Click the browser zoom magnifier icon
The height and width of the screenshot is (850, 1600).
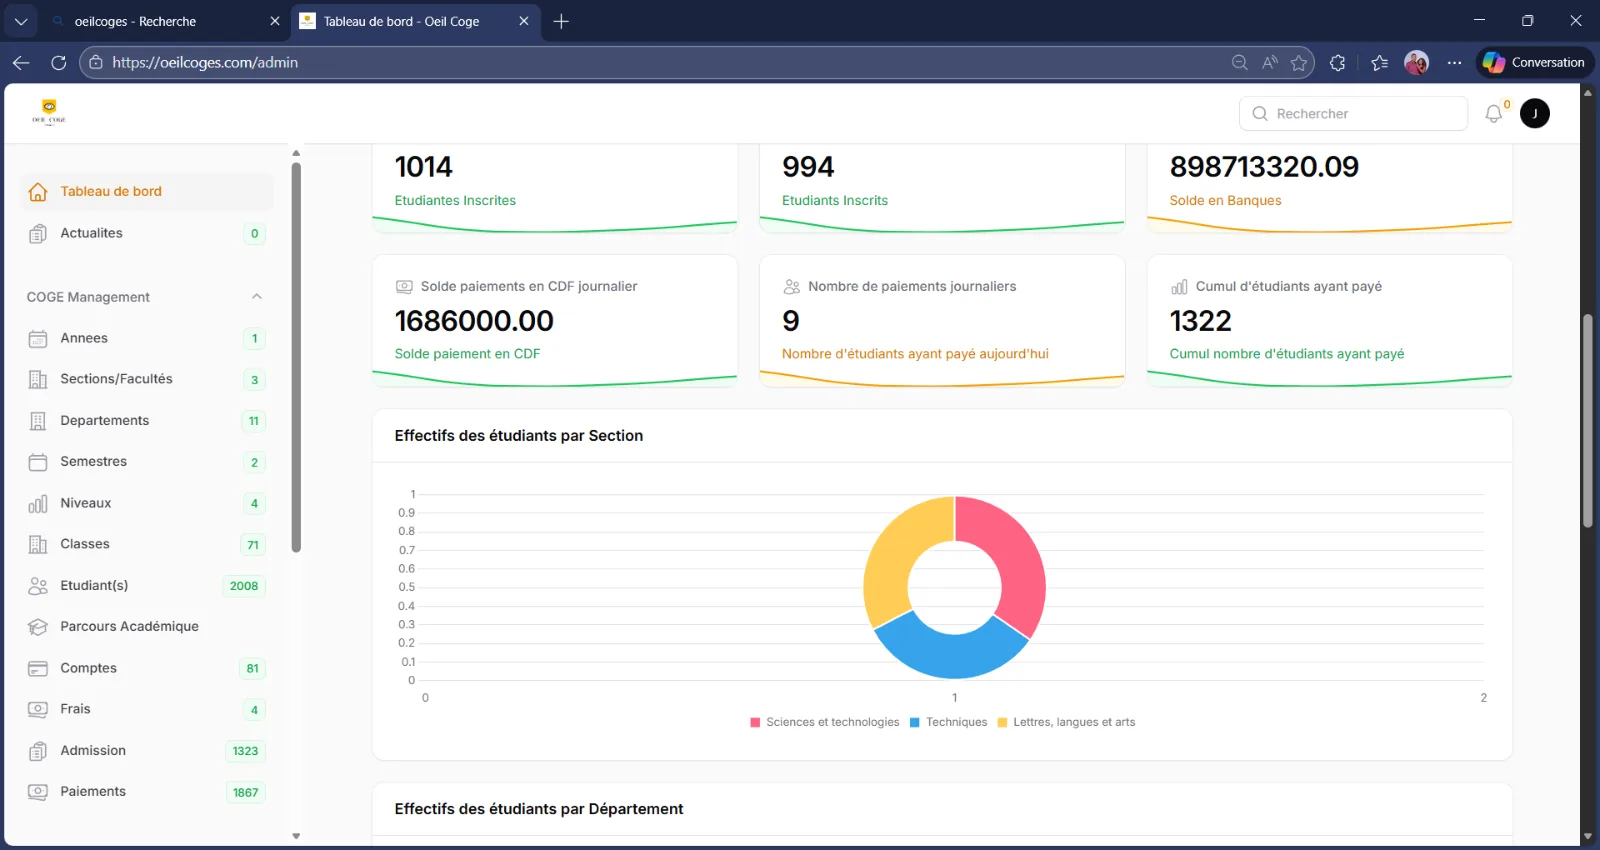click(x=1240, y=63)
